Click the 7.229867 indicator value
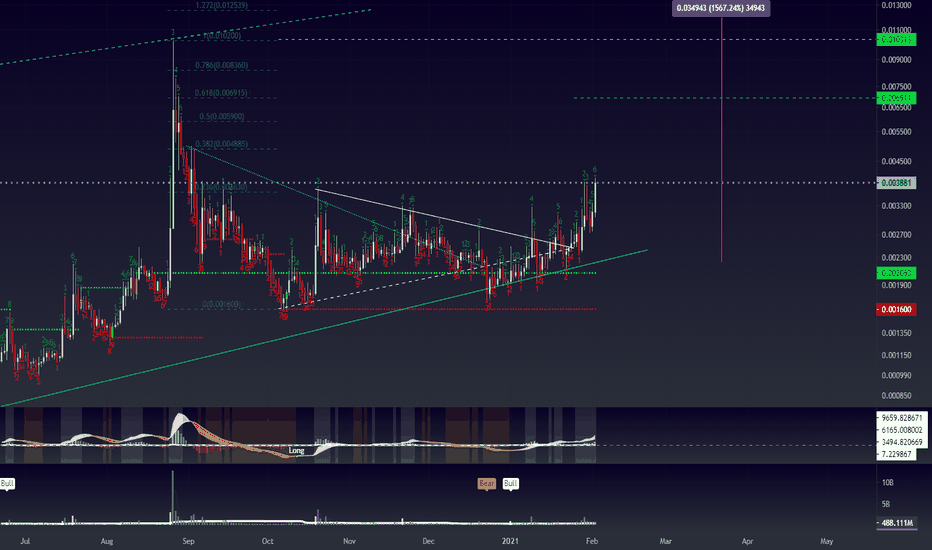 point(896,454)
